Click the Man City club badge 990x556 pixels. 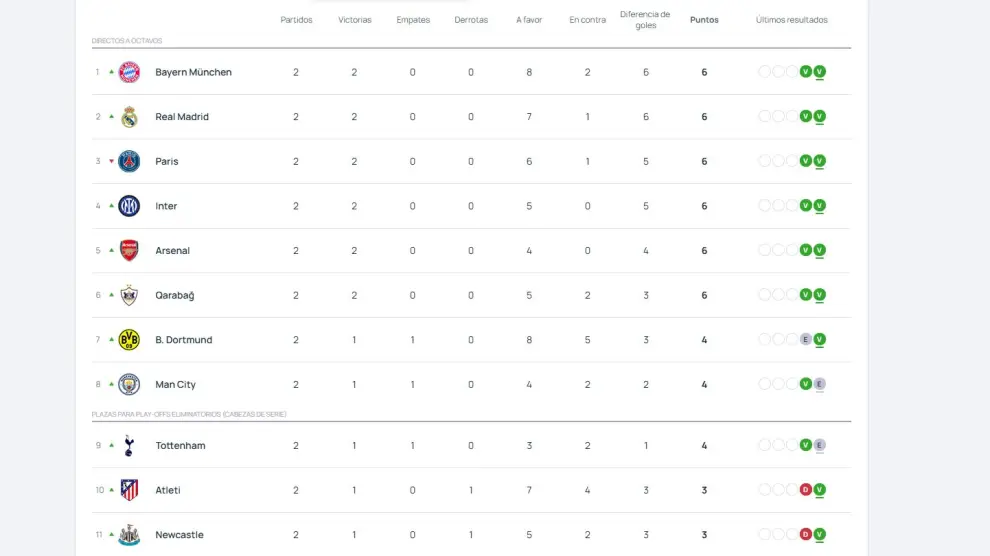point(129,384)
